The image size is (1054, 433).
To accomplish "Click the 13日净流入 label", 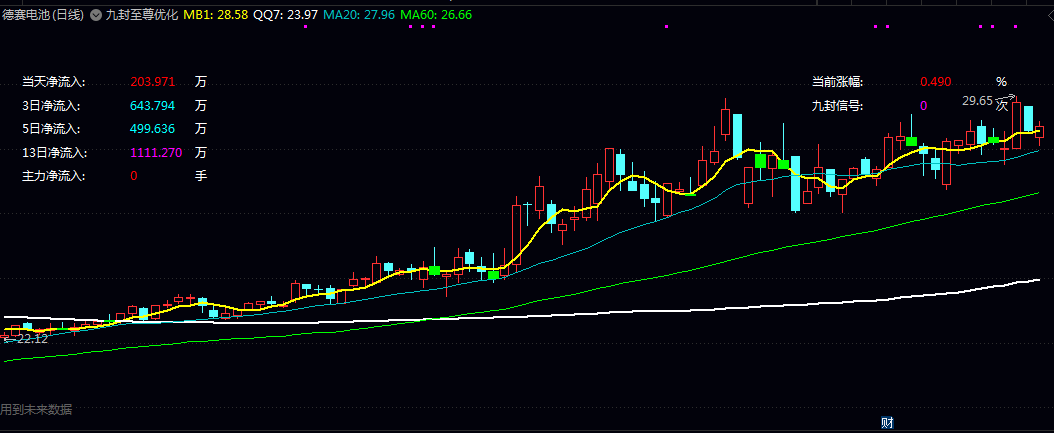I will [54, 153].
